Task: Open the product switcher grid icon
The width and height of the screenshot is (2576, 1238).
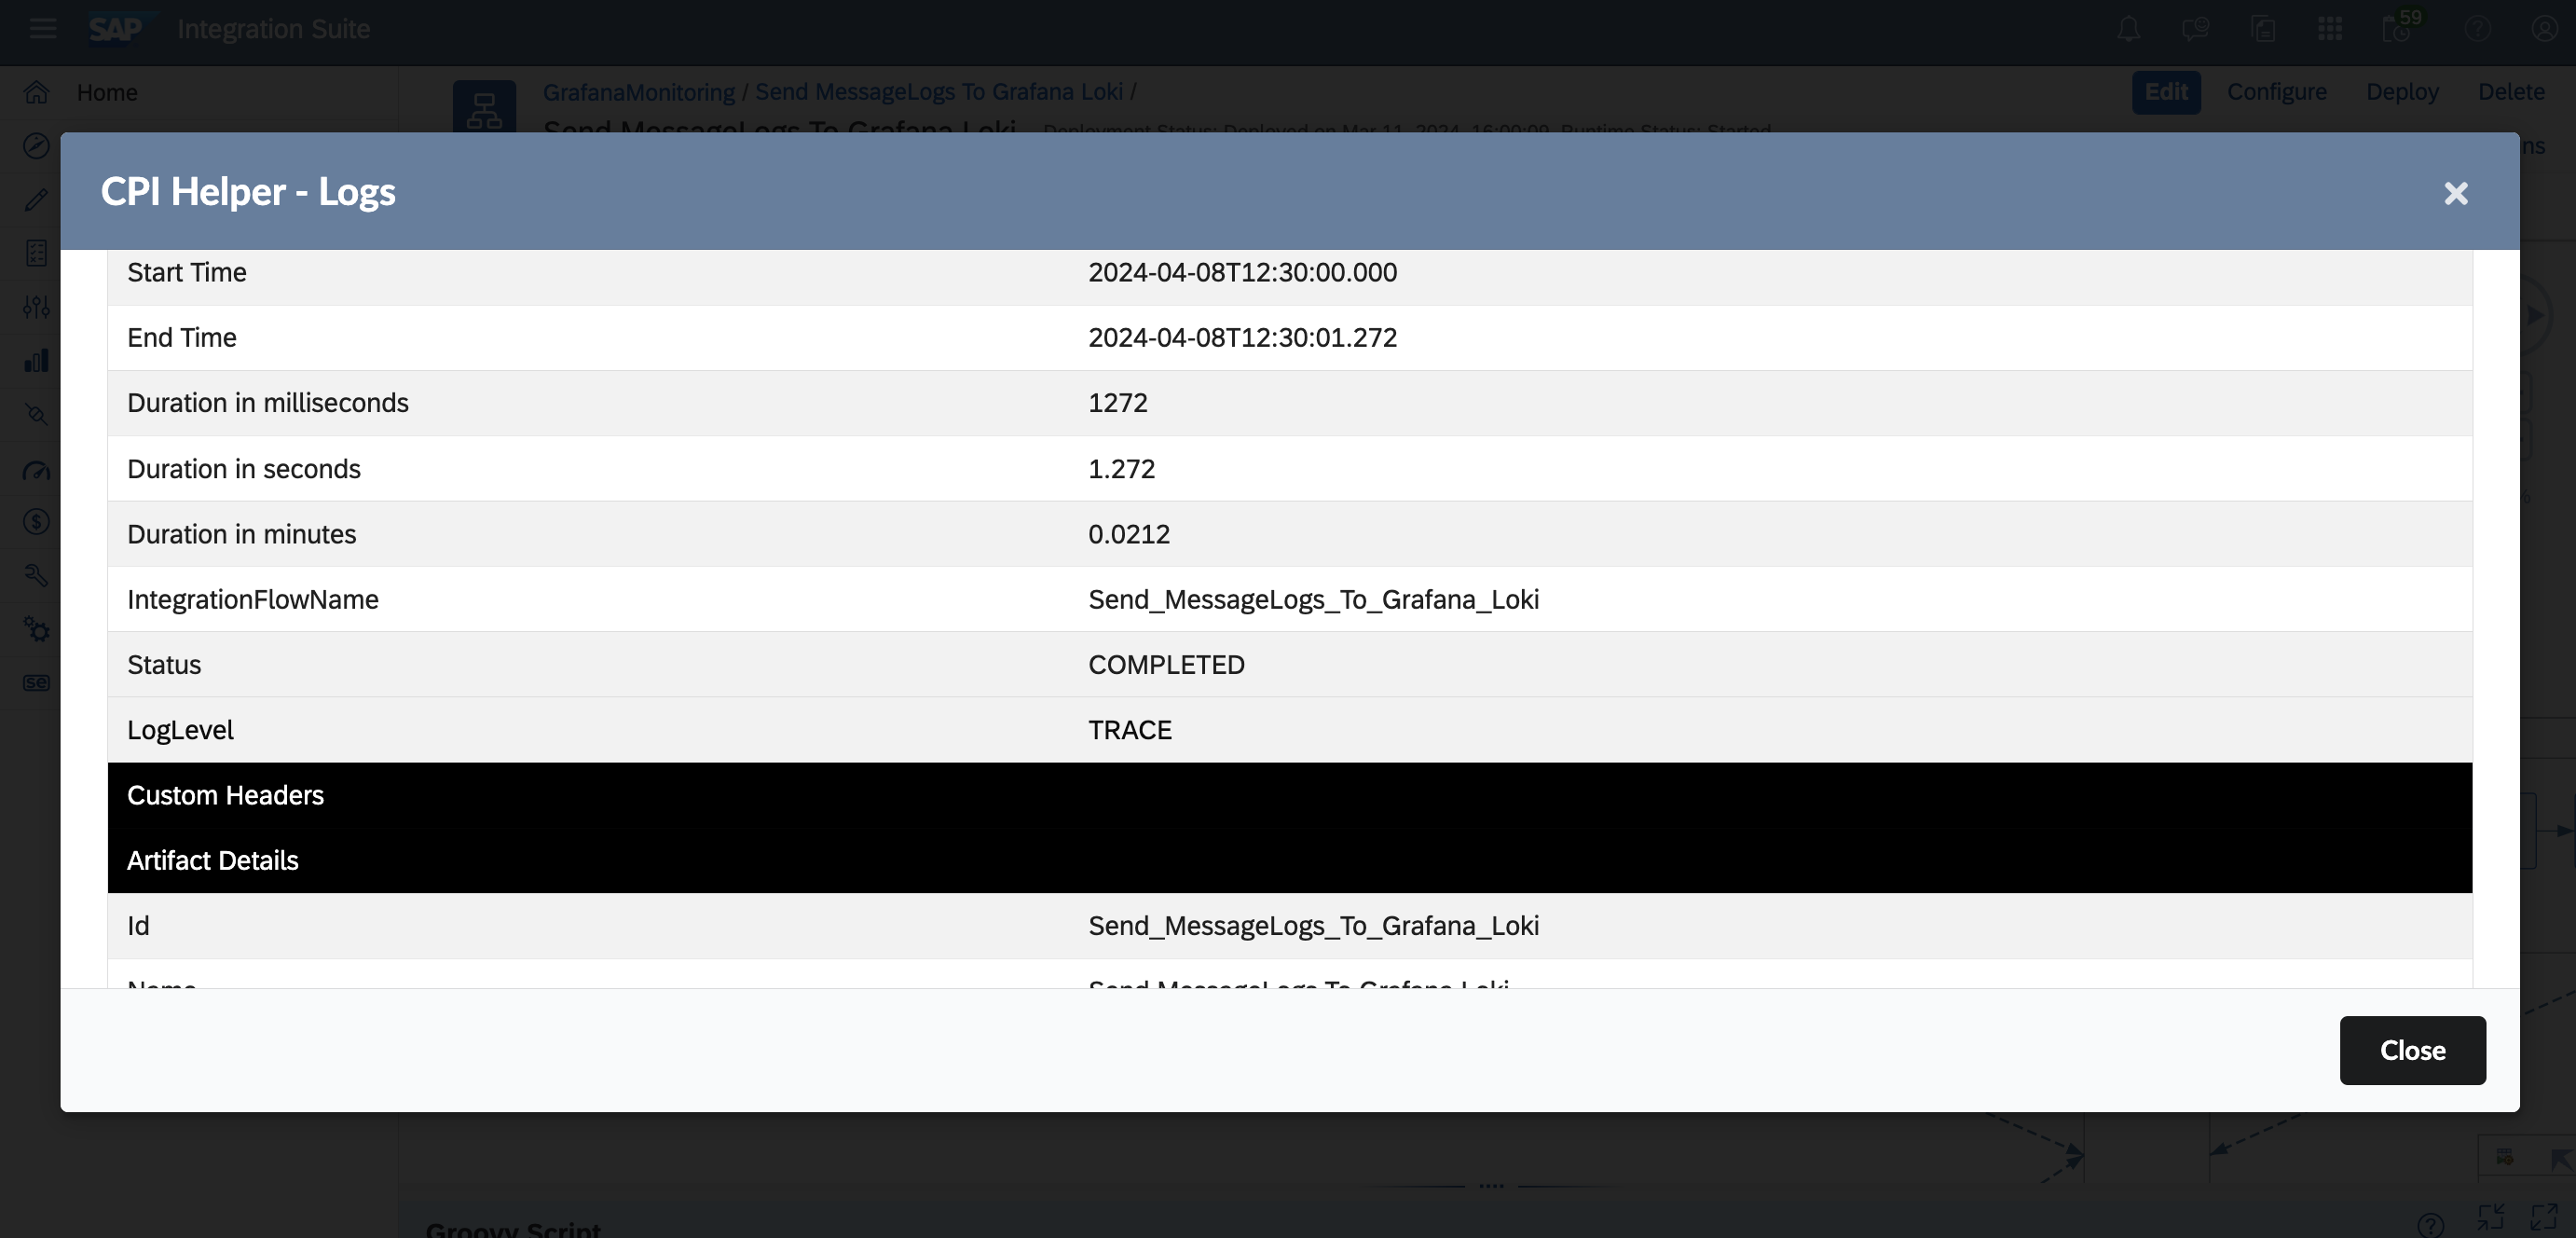Action: coord(2330,29)
